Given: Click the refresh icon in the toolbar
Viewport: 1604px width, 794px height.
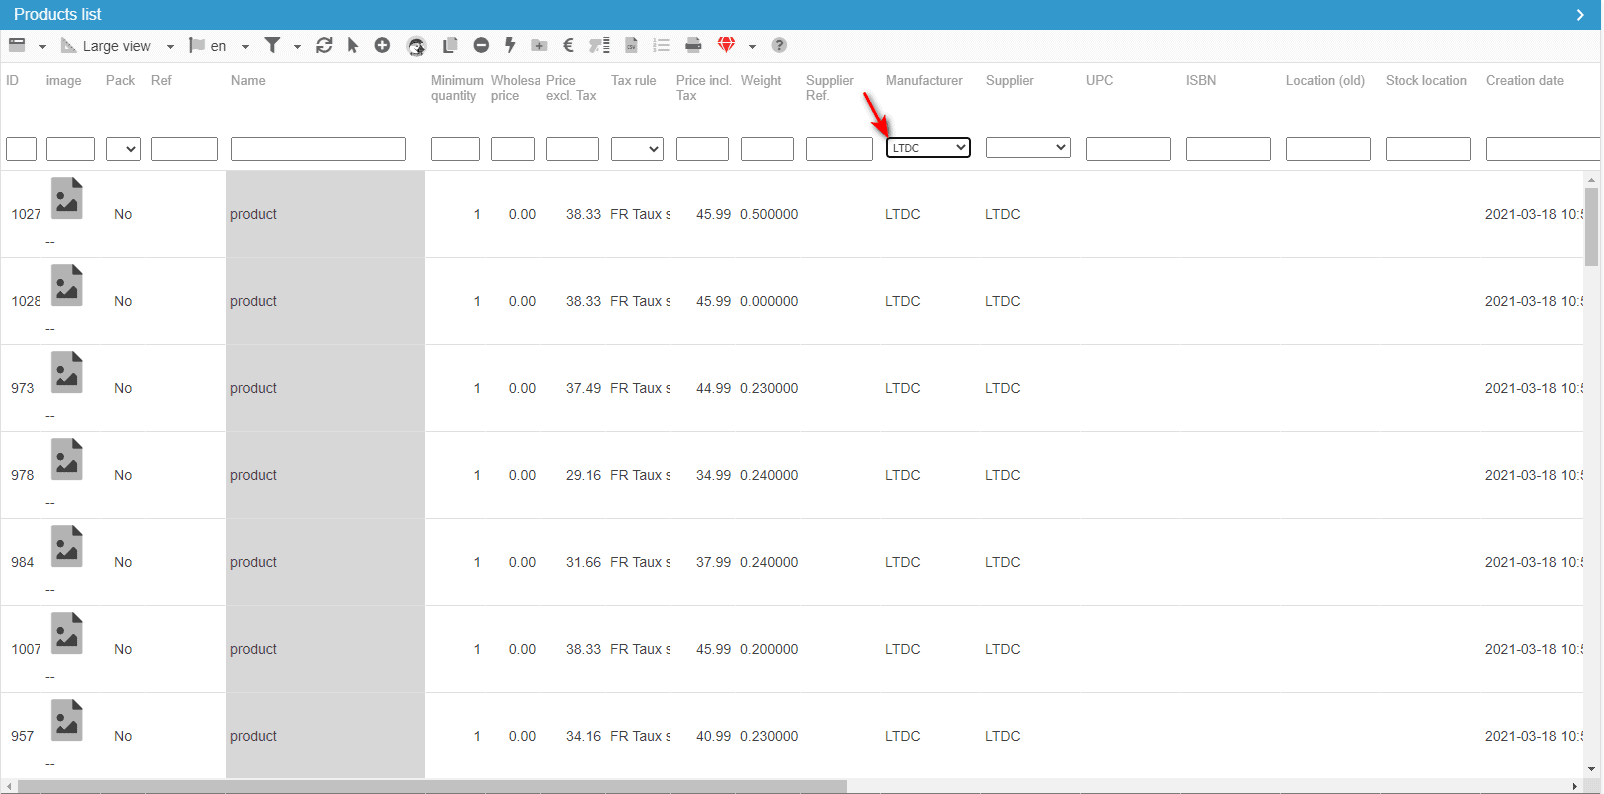Looking at the screenshot, I should (324, 45).
